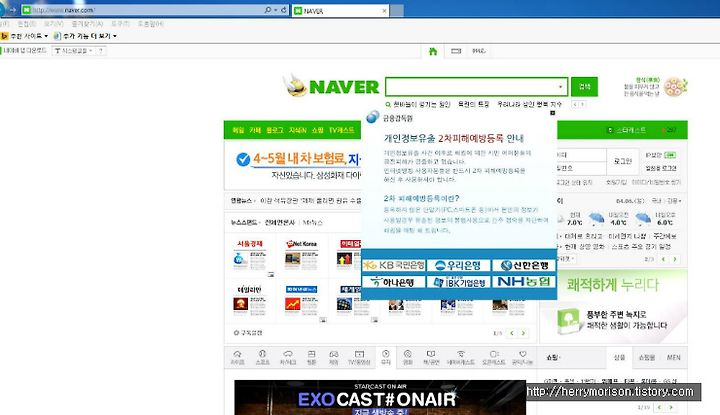Open the 도구(T) menu
The width and height of the screenshot is (720, 415).
[x=121, y=23]
